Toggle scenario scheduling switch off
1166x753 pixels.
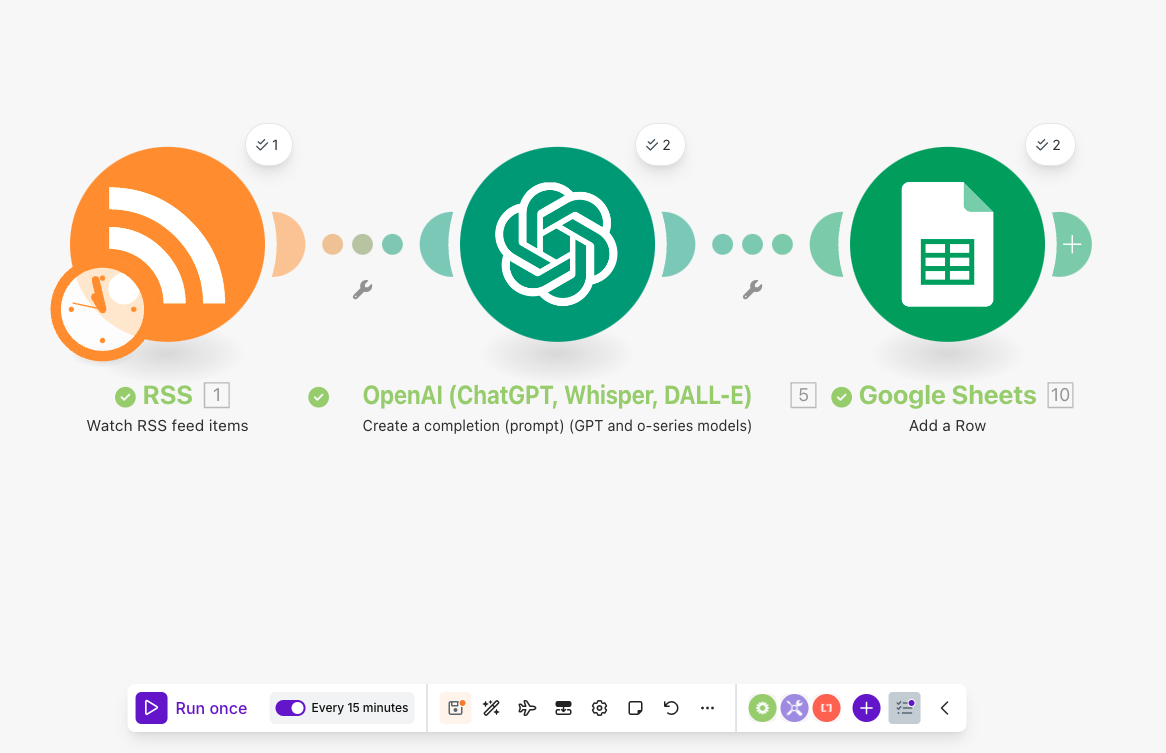click(x=290, y=708)
